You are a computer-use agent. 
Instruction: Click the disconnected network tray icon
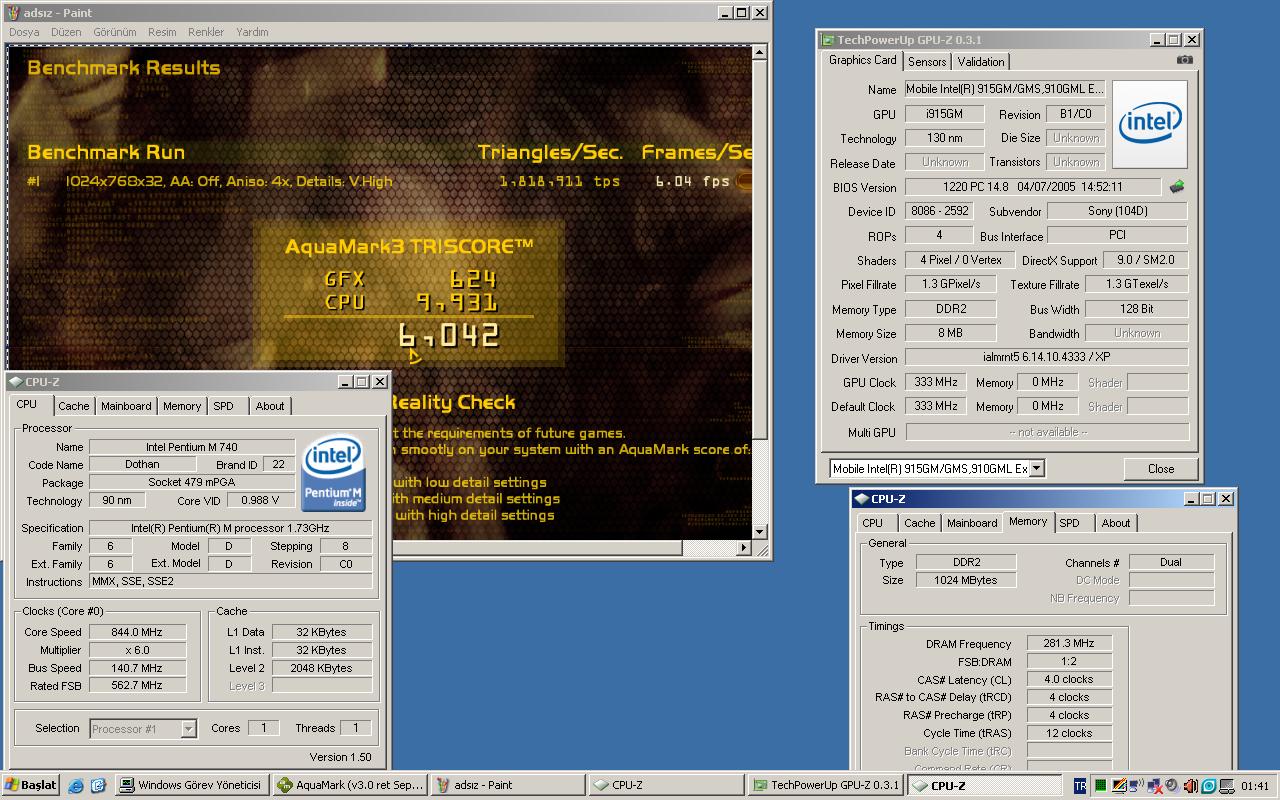[1155, 787]
